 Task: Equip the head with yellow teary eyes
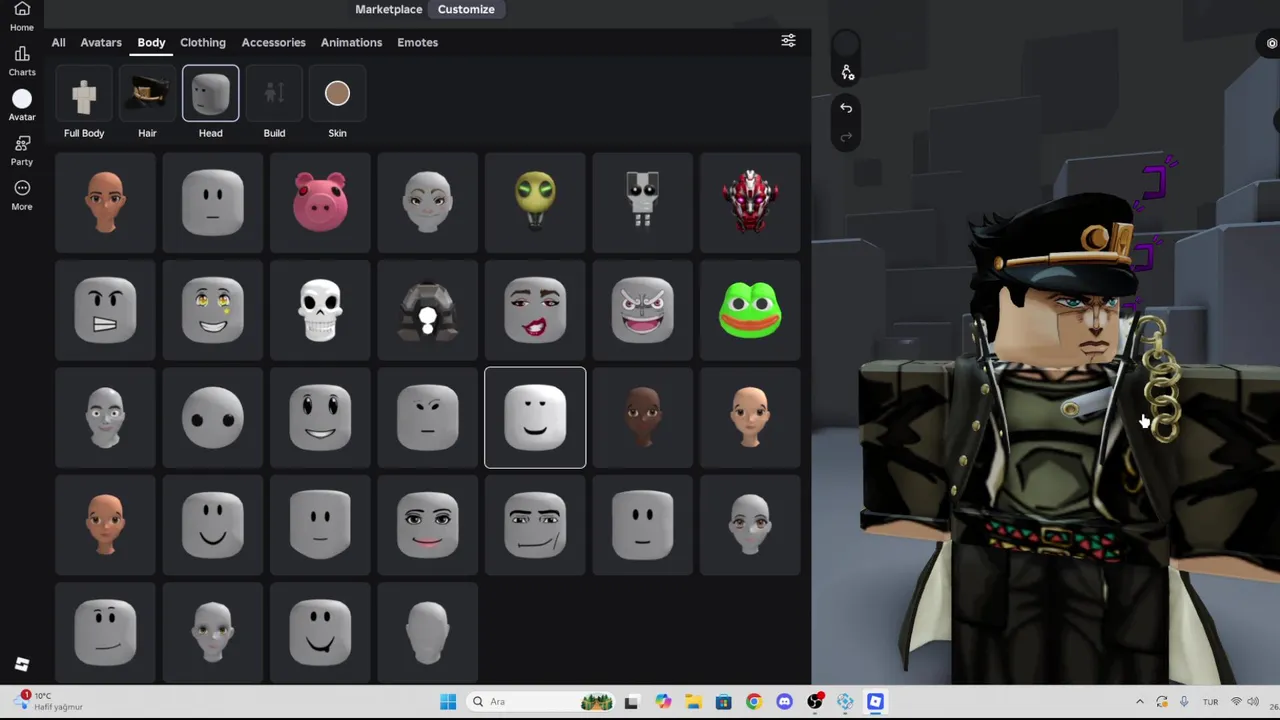(x=213, y=310)
